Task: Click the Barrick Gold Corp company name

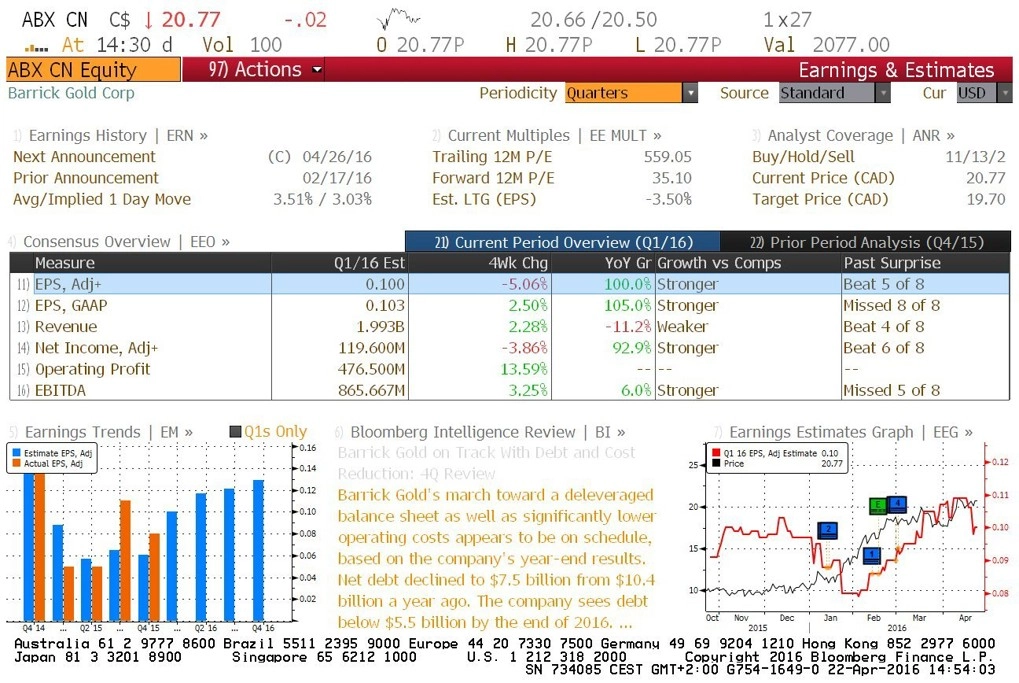Action: (x=71, y=93)
